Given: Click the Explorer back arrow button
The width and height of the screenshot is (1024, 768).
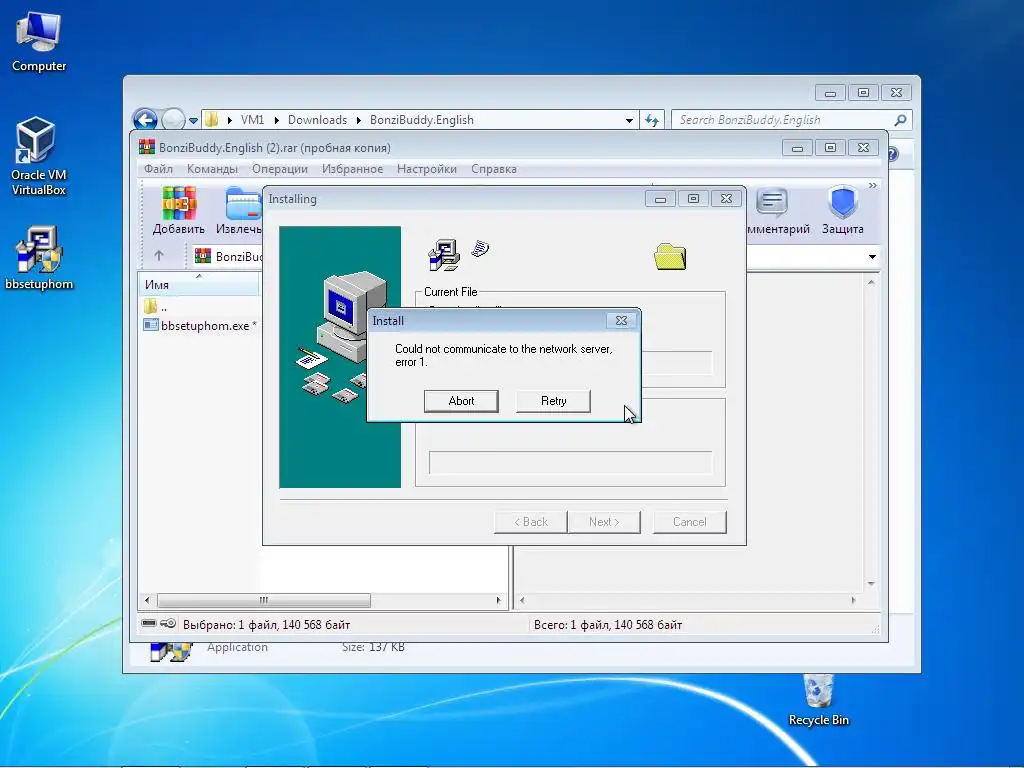Looking at the screenshot, I should pyautogui.click(x=145, y=120).
